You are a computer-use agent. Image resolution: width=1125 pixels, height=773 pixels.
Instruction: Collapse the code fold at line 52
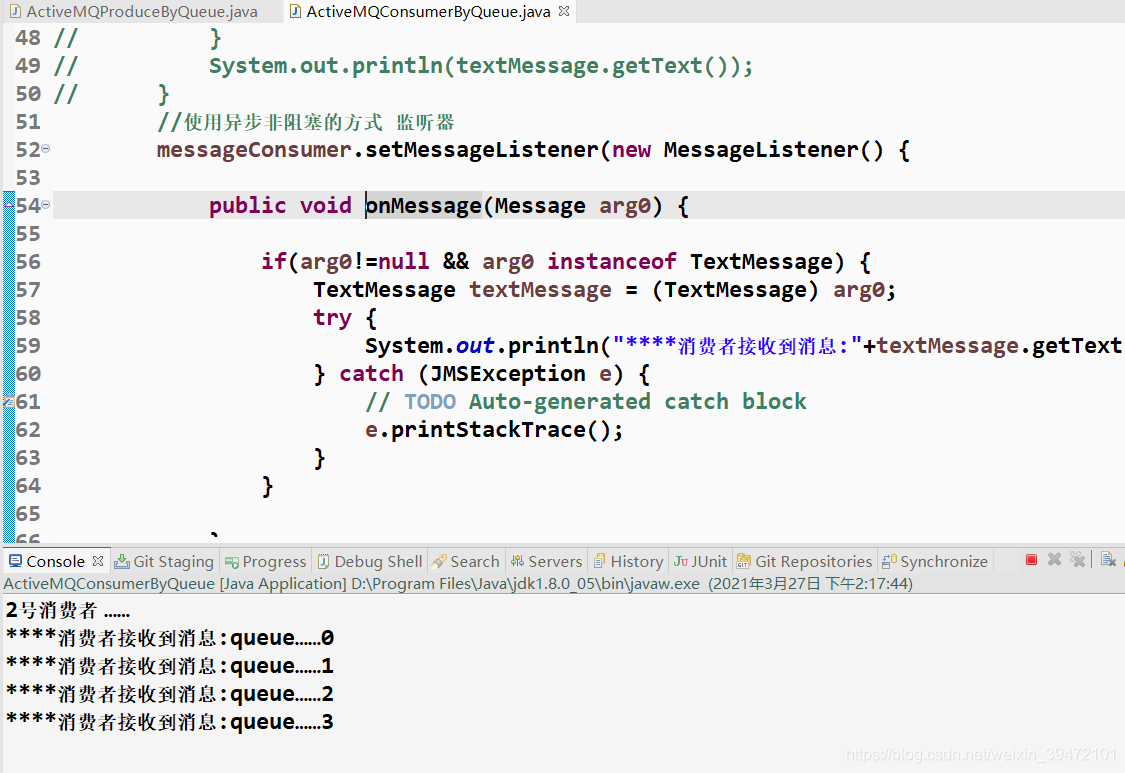point(46,149)
